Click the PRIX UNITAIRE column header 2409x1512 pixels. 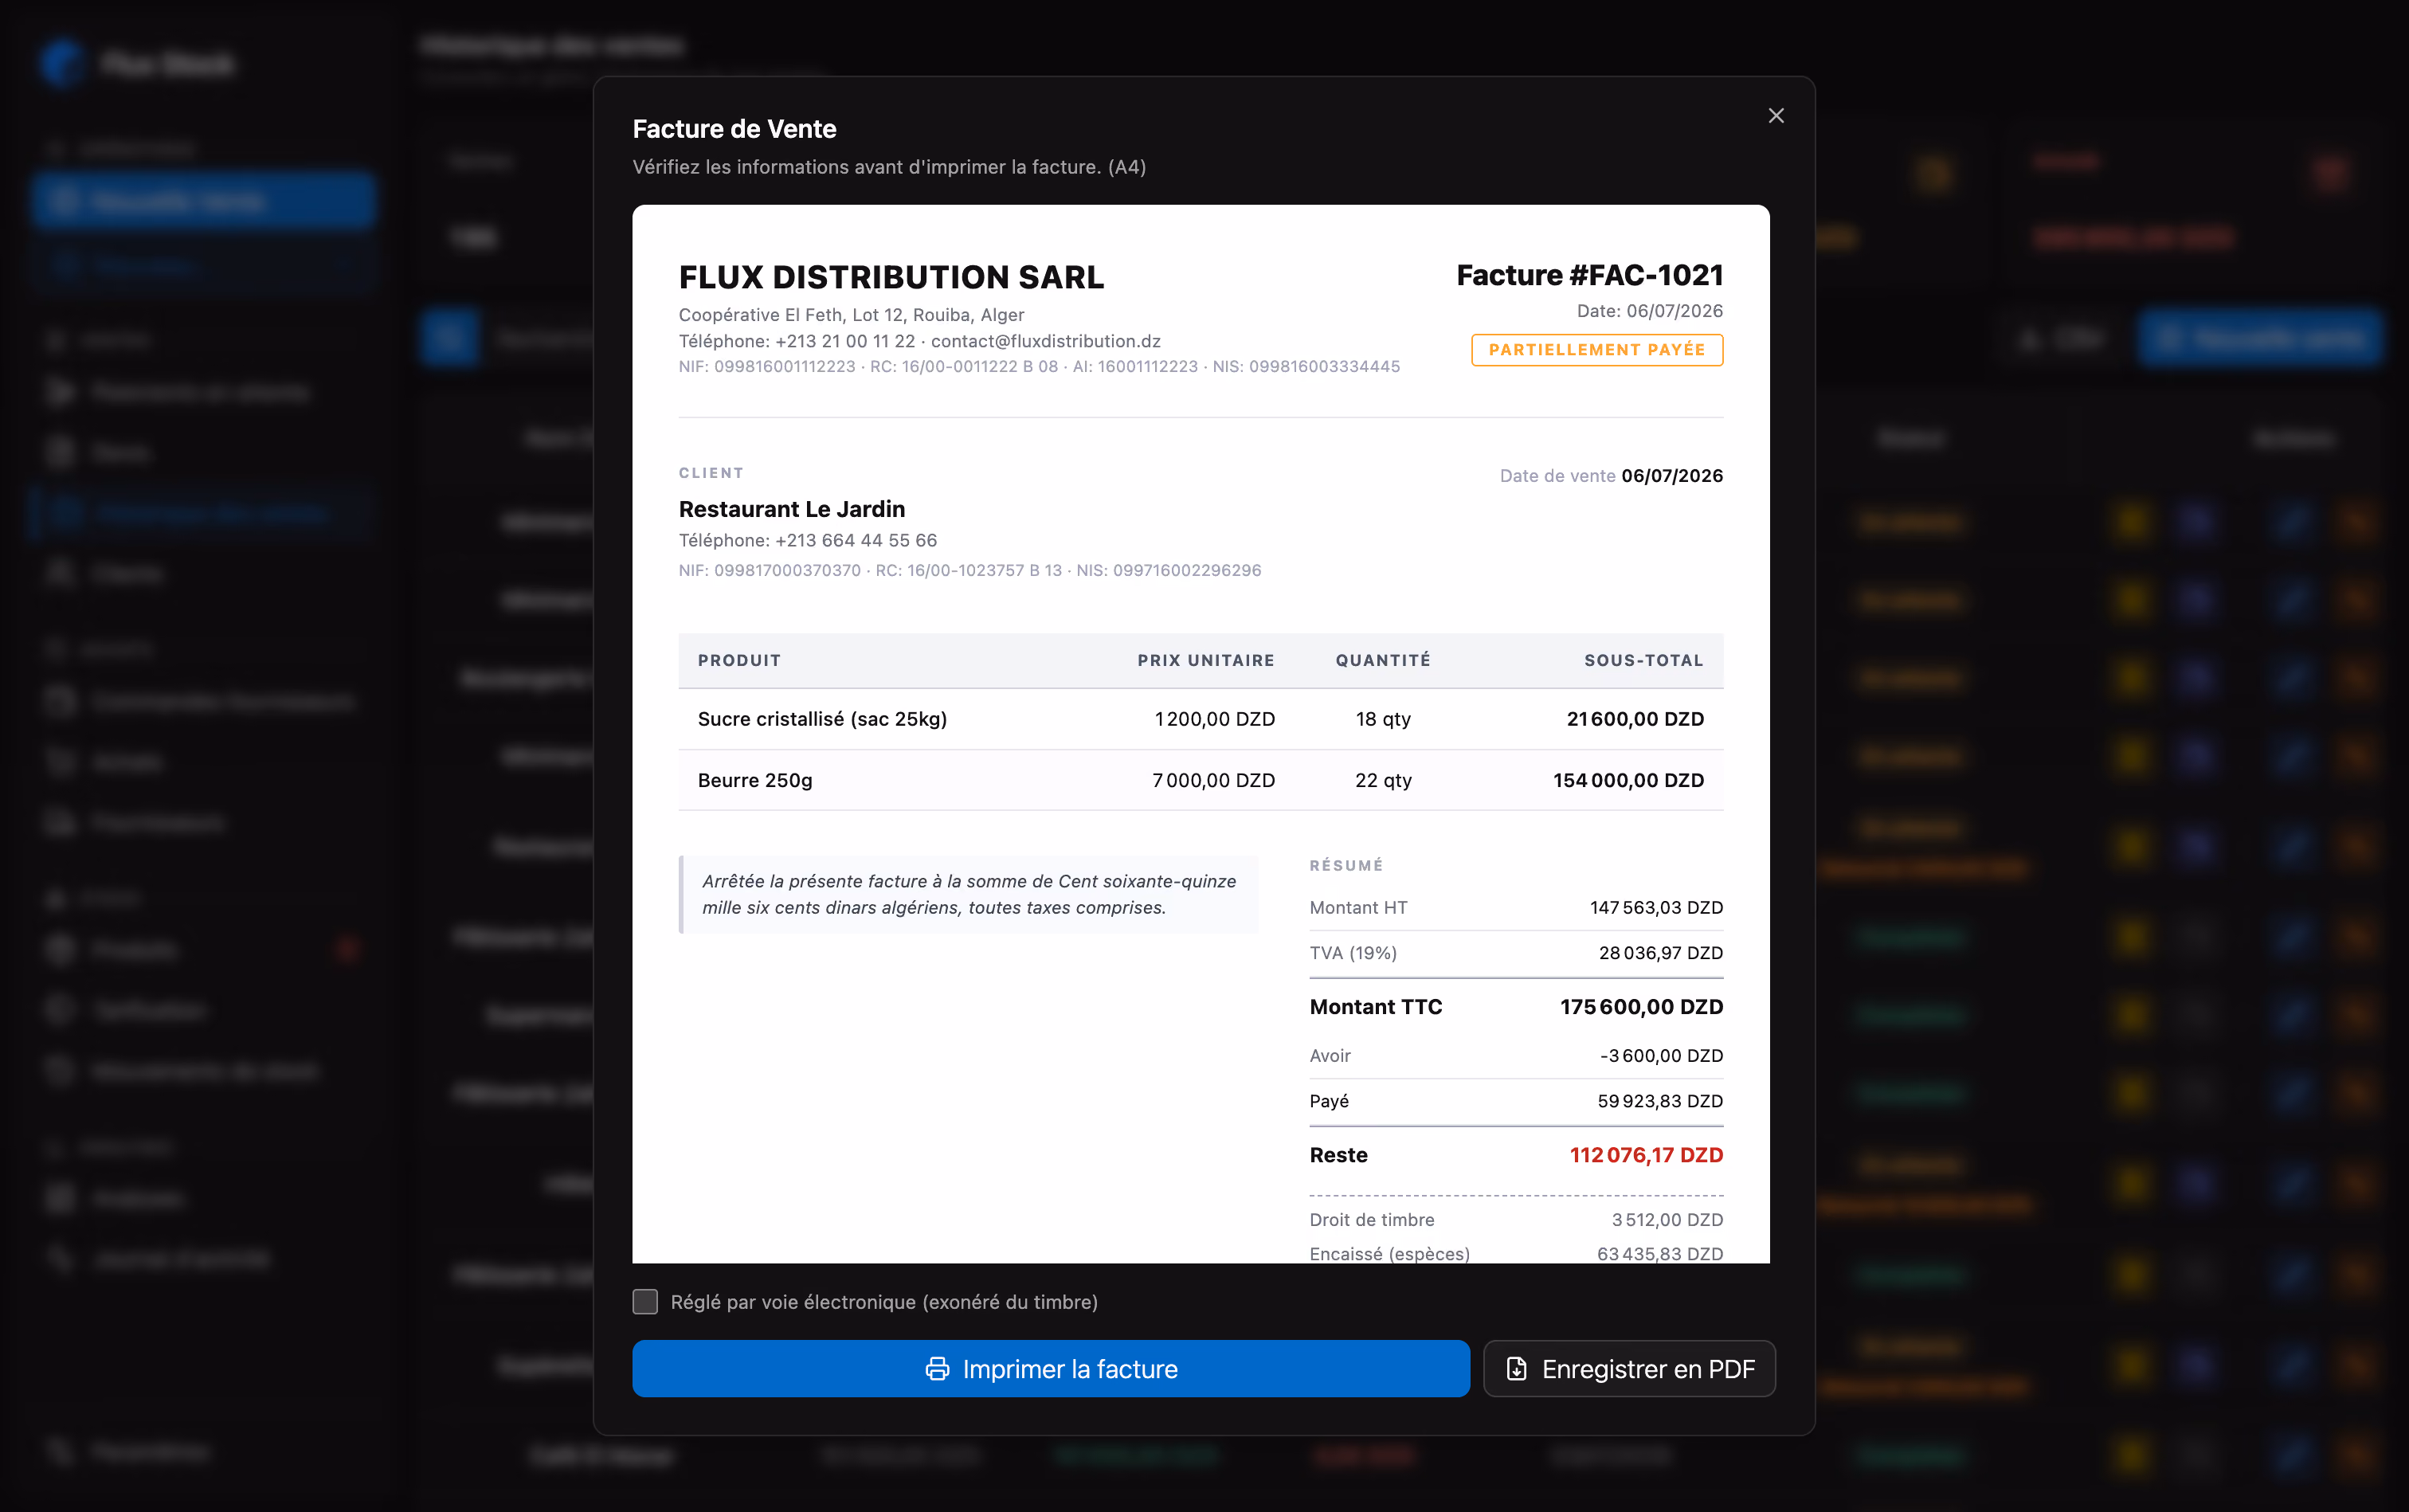1205,660
